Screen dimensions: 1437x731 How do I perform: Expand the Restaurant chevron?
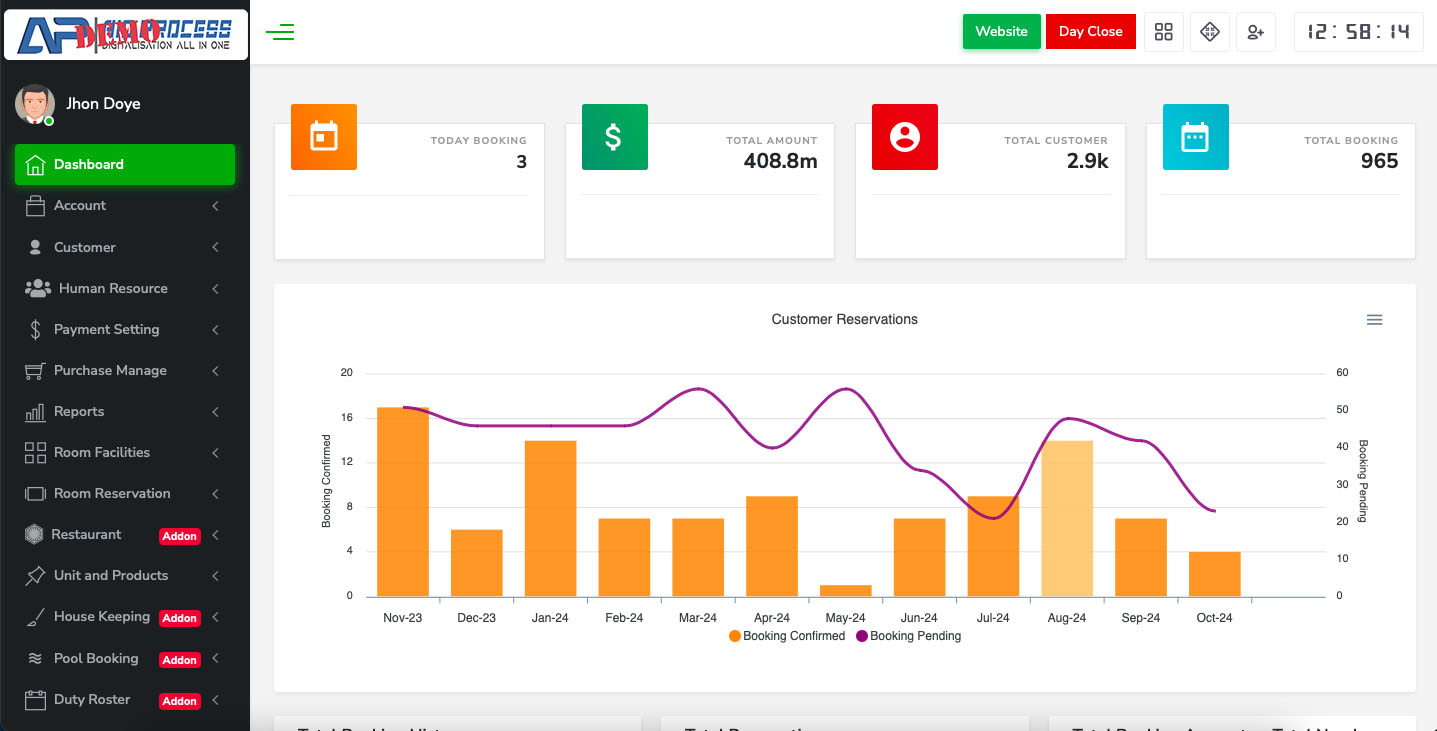pos(215,535)
